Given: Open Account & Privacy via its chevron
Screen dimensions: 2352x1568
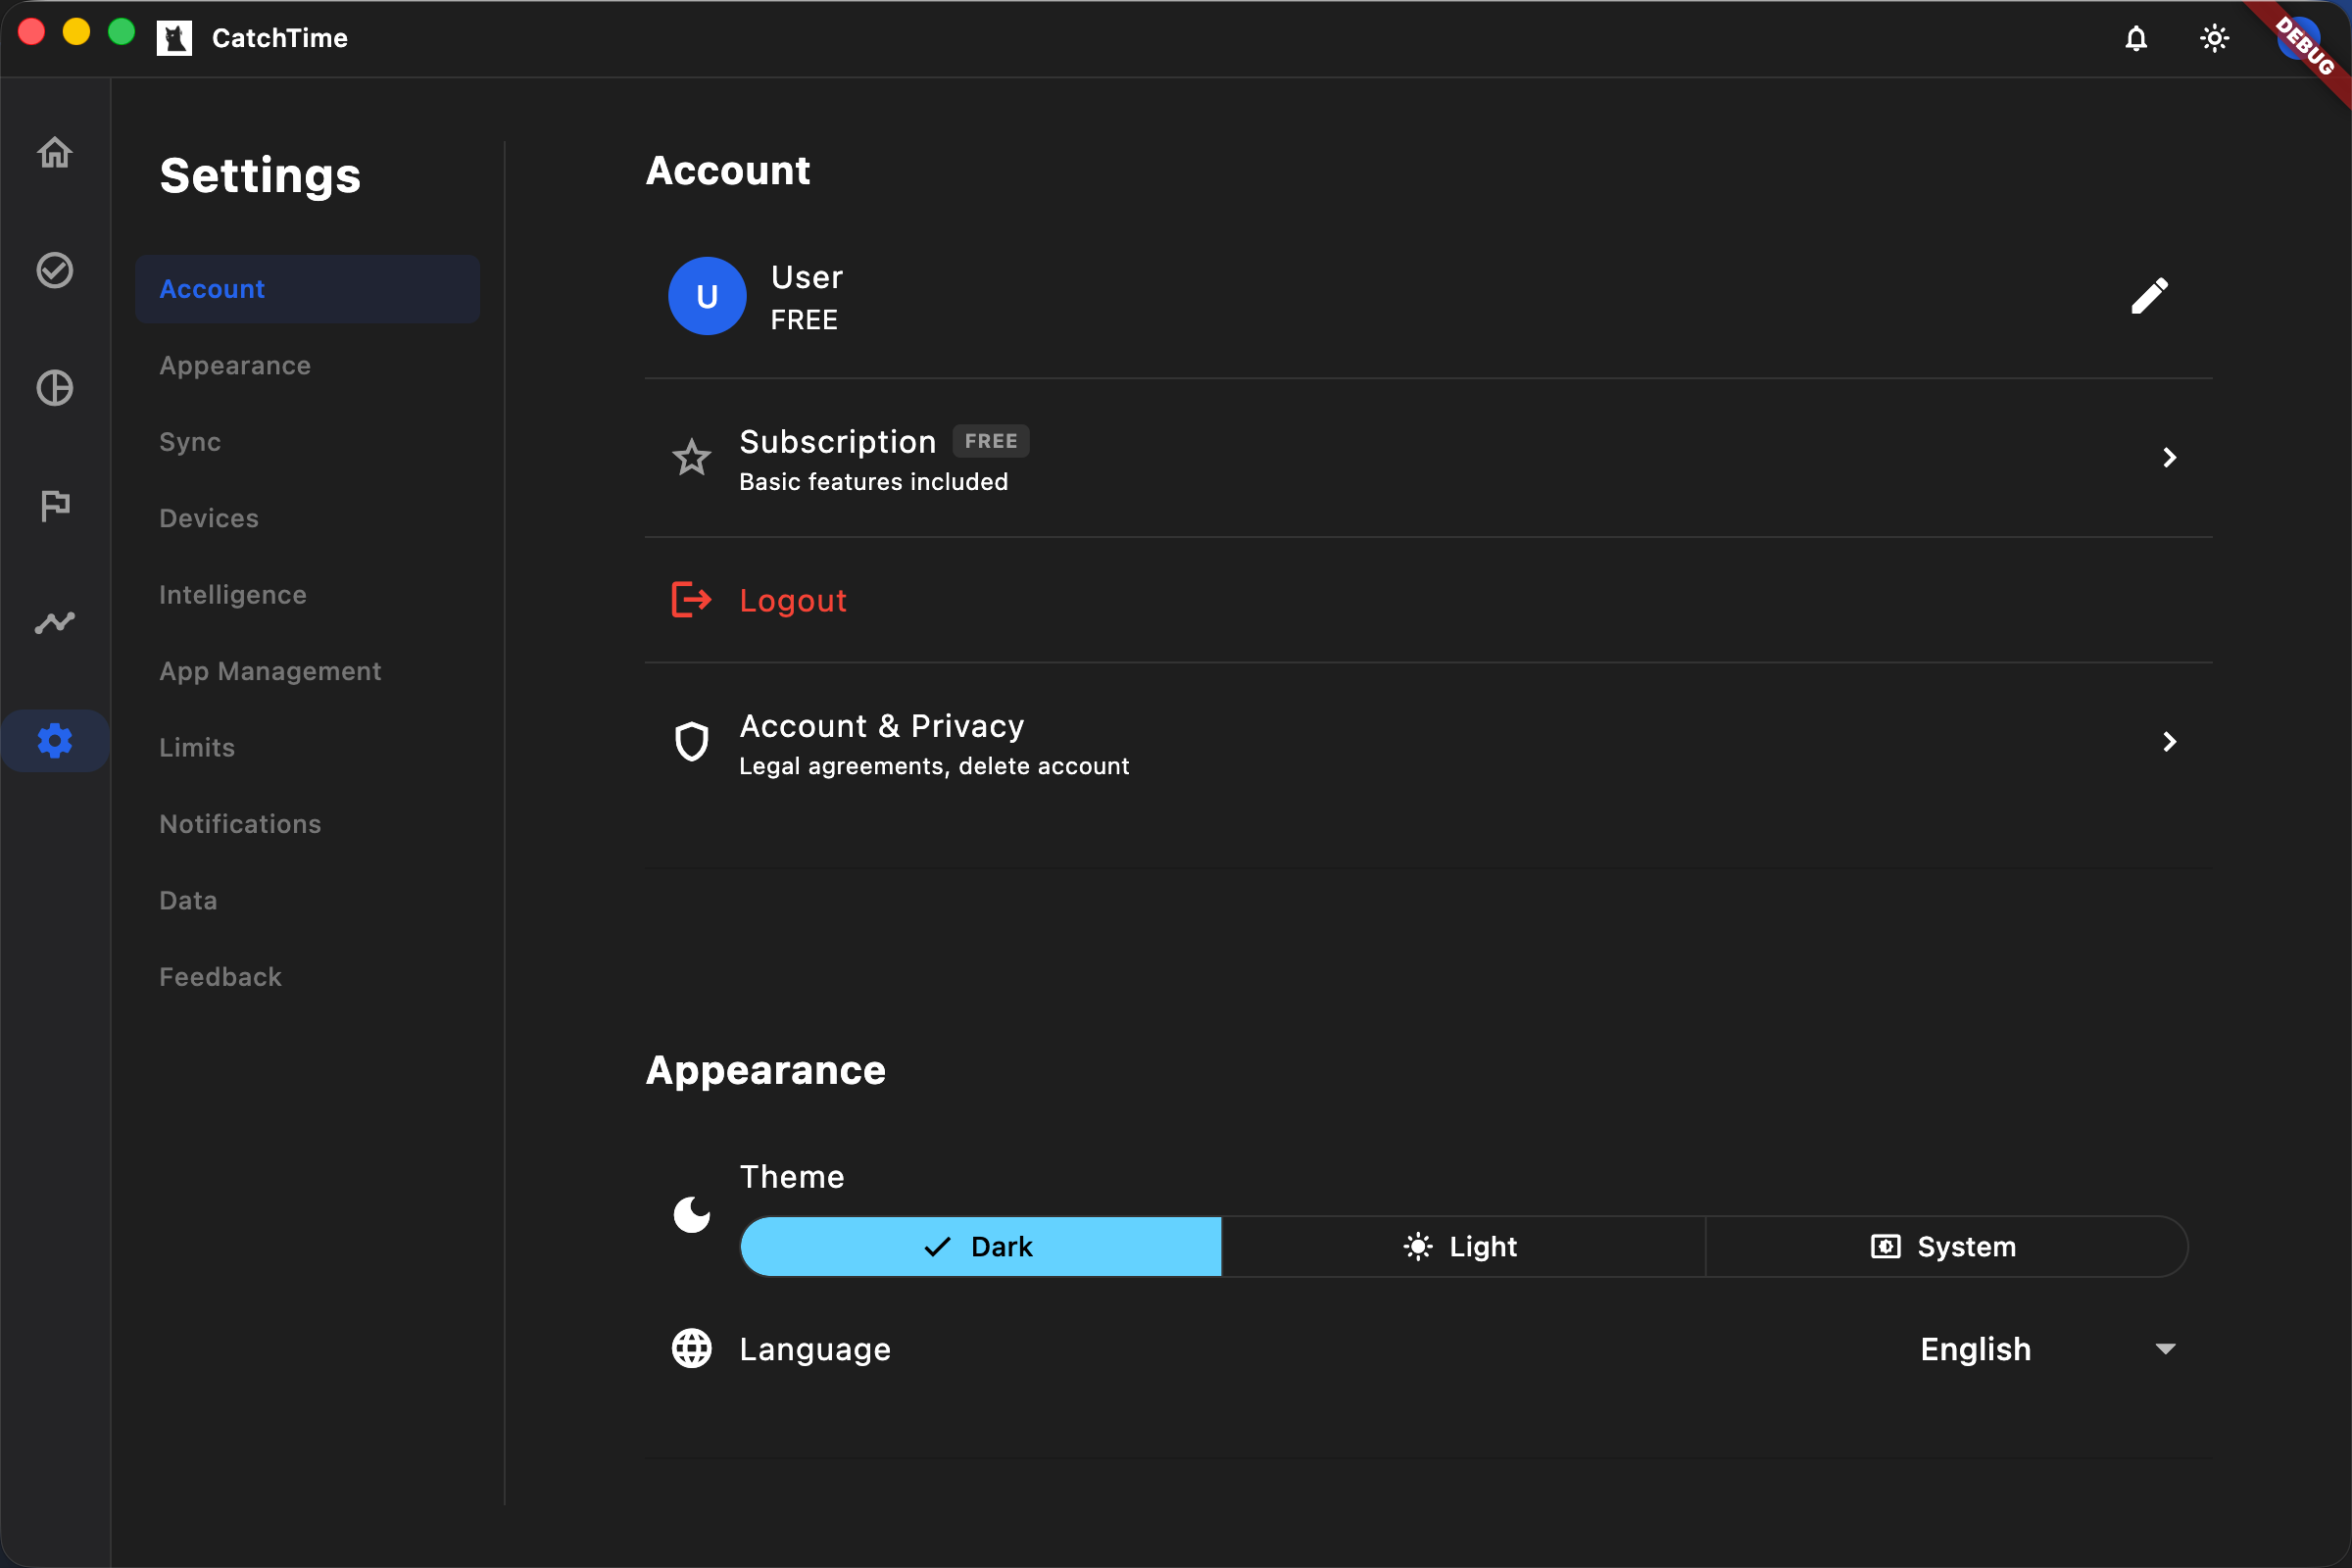Looking at the screenshot, I should [x=2168, y=742].
